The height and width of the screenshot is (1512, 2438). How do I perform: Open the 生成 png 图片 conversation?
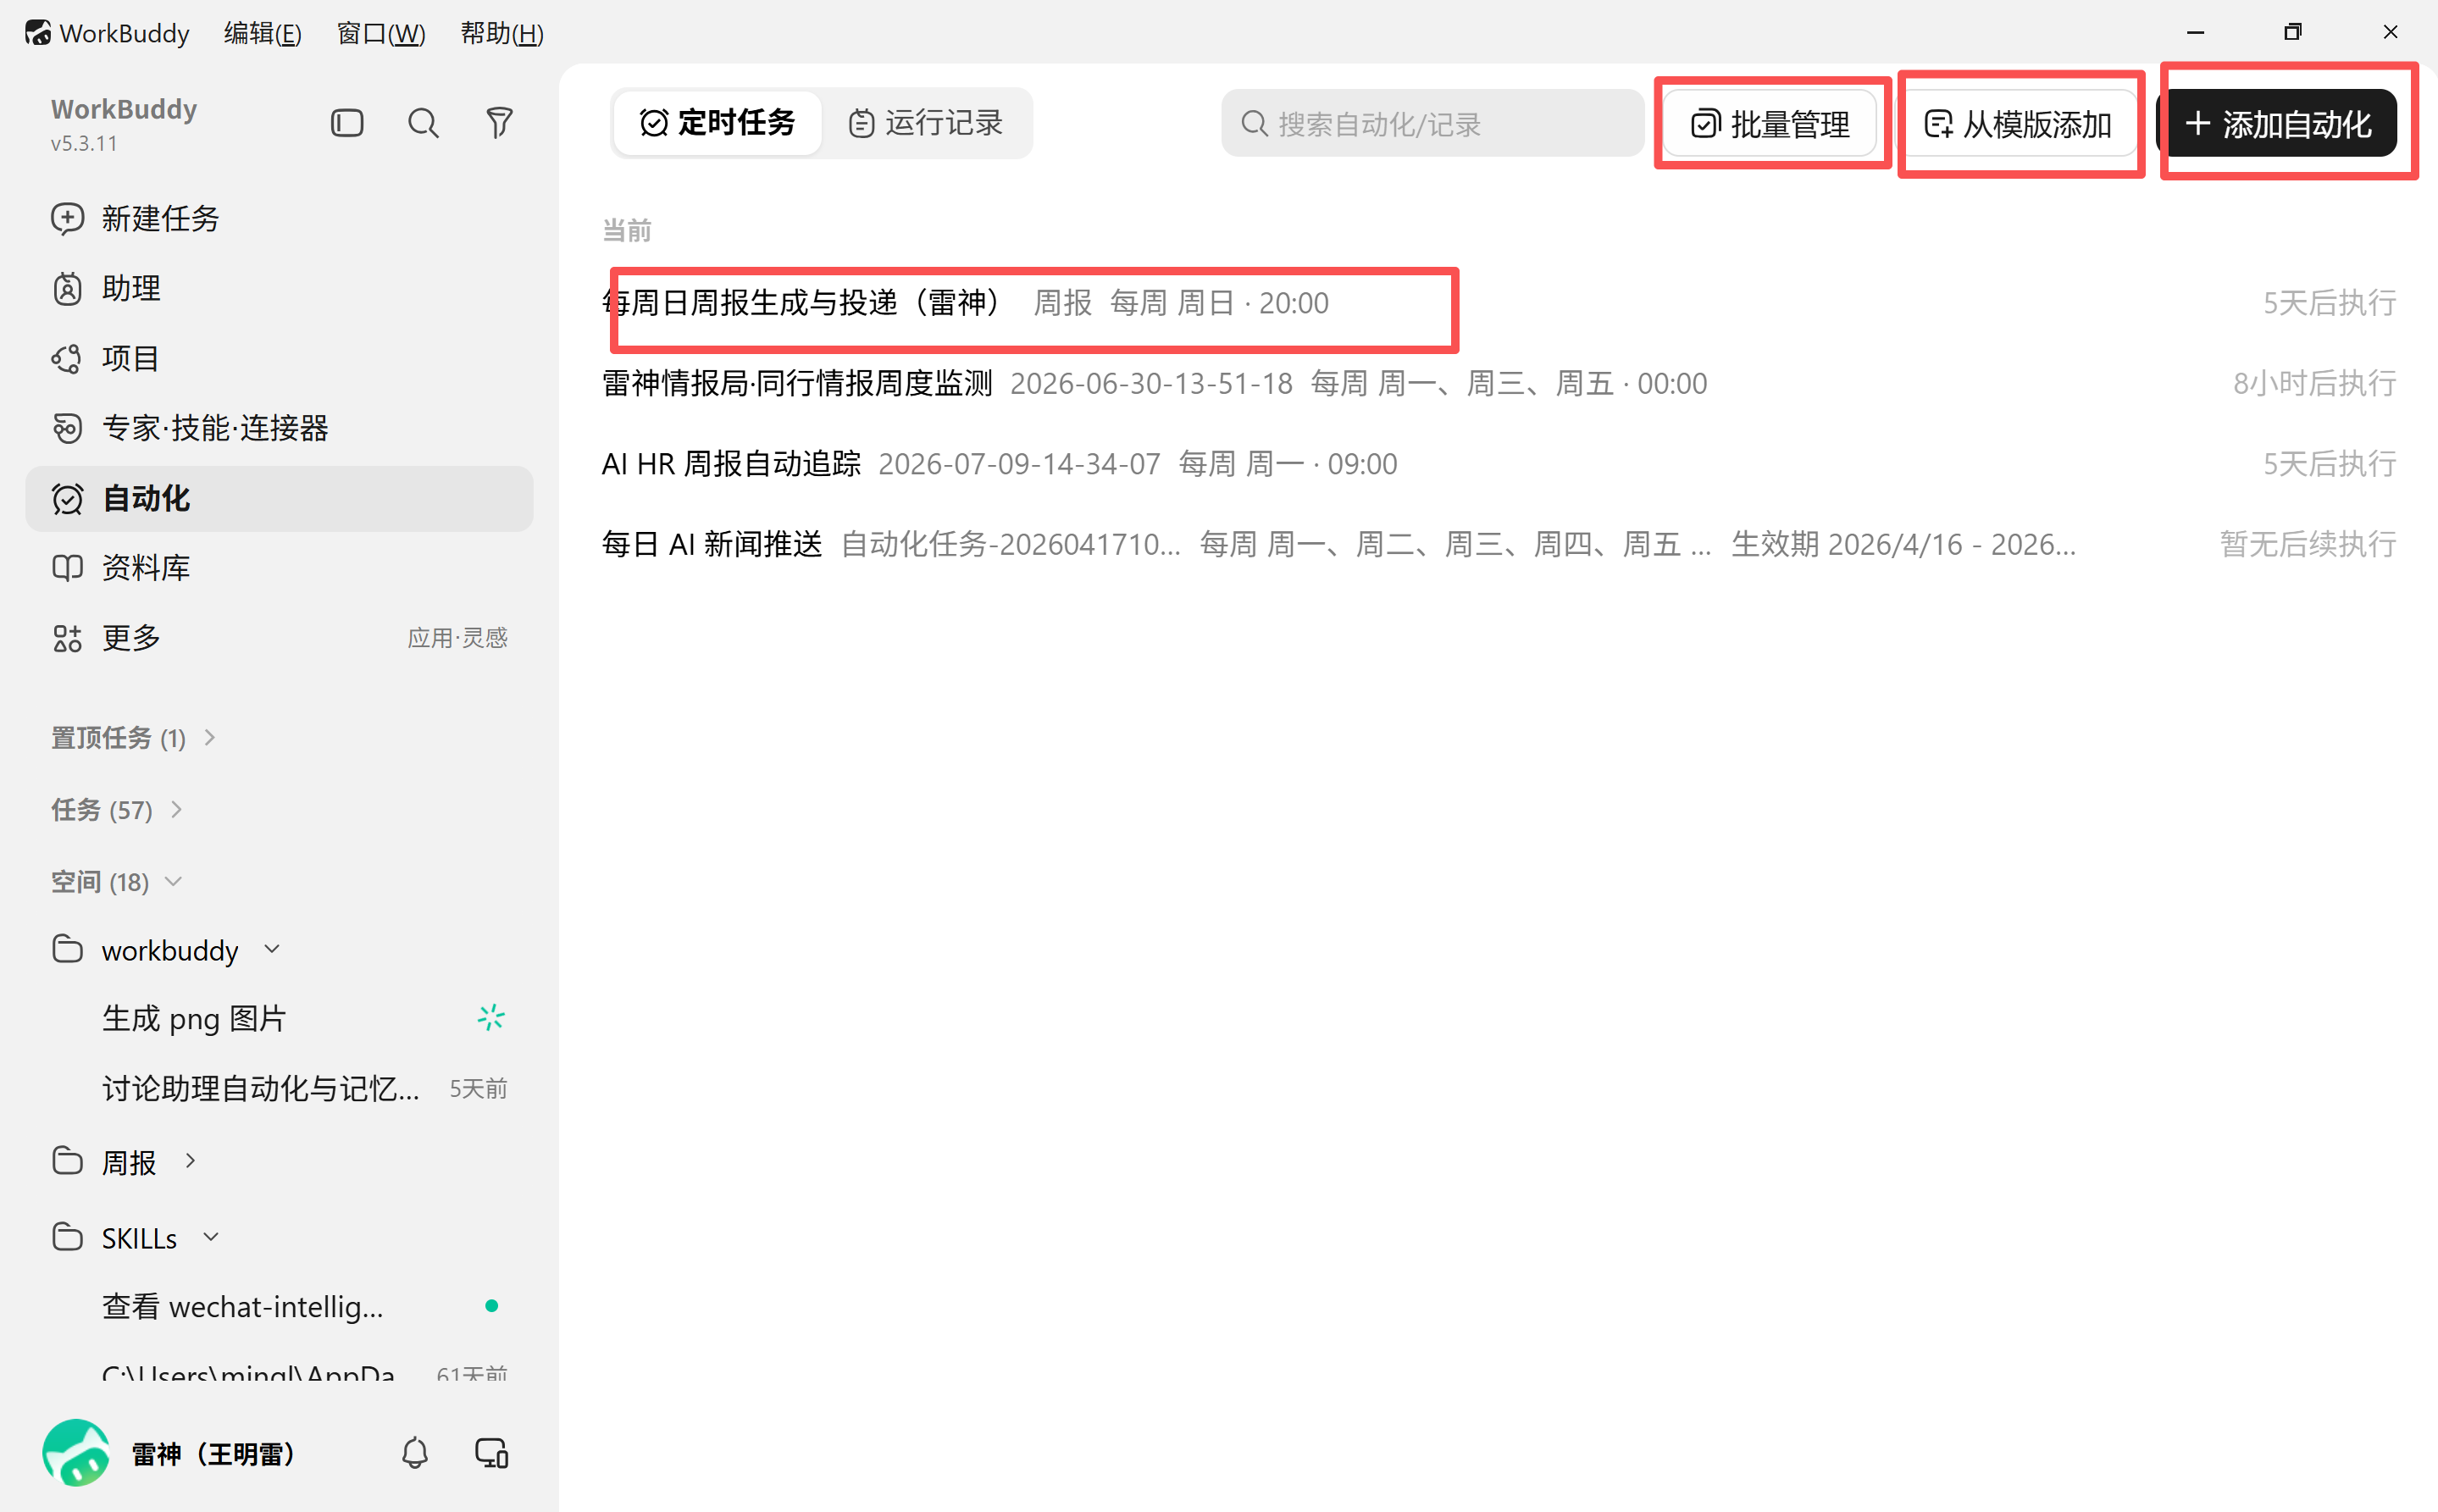tap(279, 1018)
